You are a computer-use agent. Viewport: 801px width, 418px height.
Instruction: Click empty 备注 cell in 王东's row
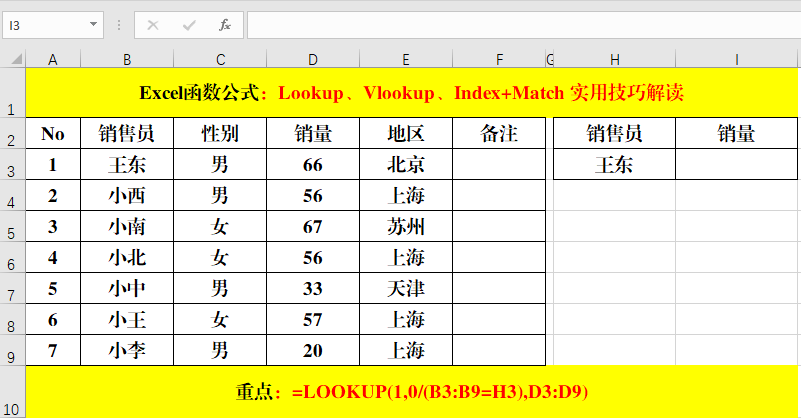pos(499,165)
